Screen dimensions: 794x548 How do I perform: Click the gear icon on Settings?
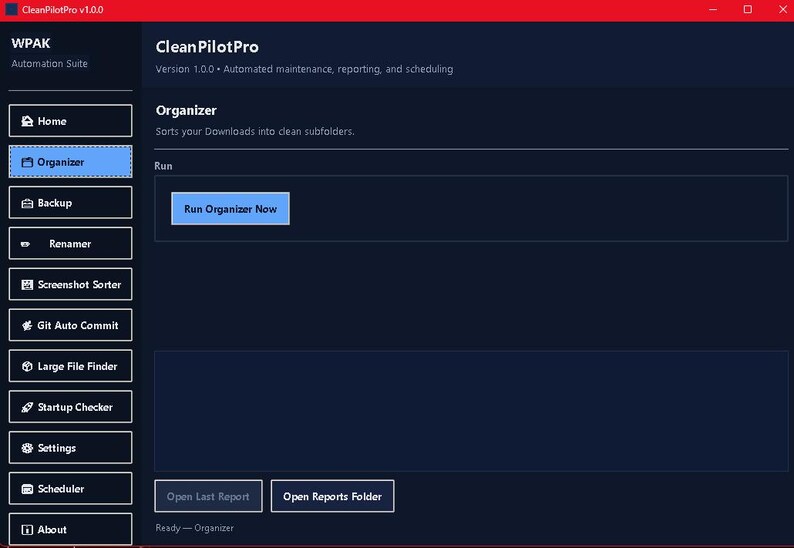pyautogui.click(x=27, y=448)
